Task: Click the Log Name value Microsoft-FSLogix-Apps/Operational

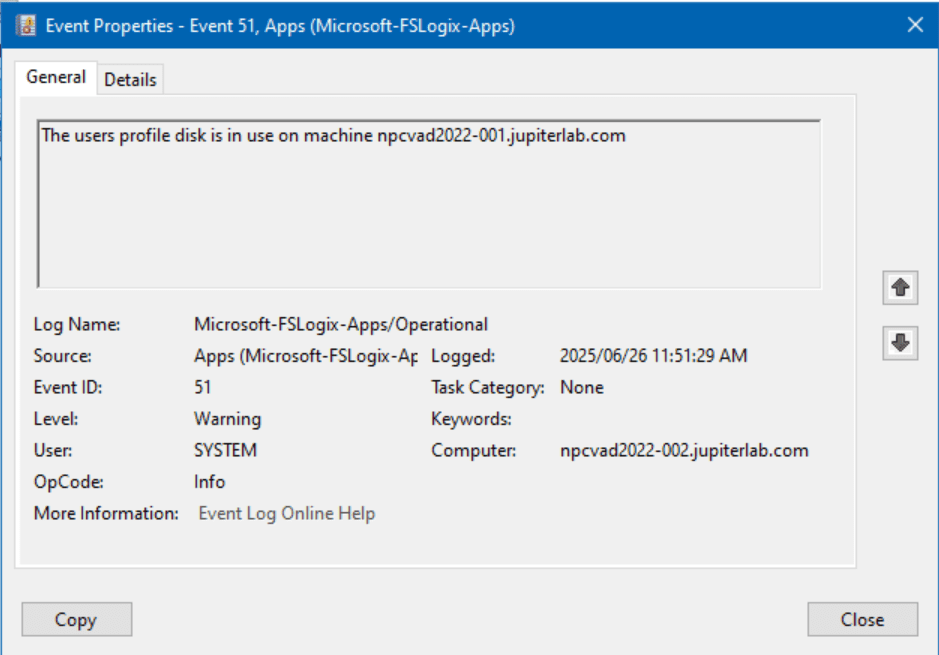Action: (340, 324)
